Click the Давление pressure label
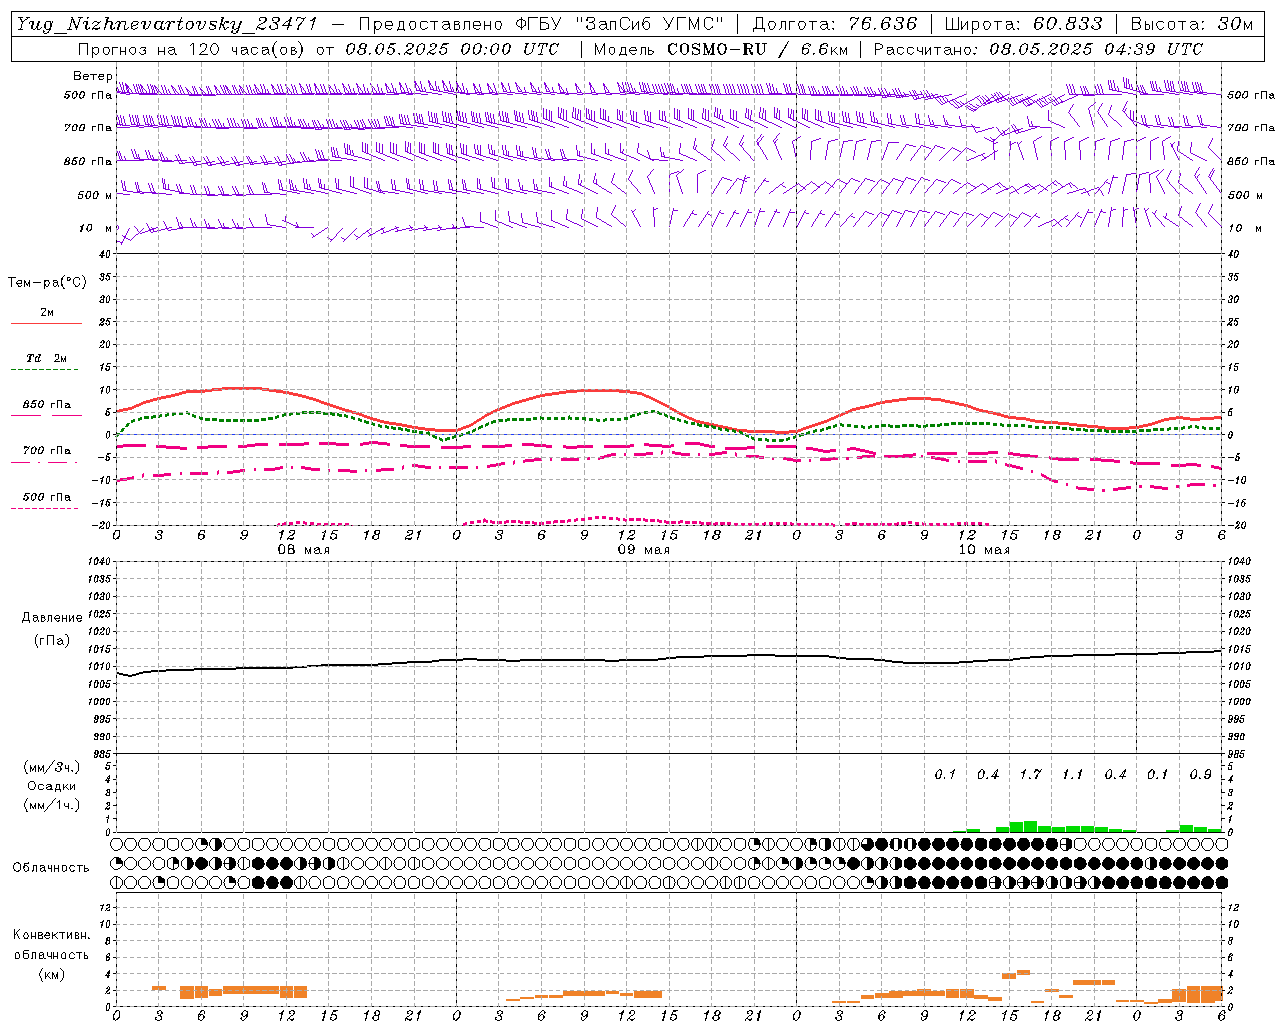 point(52,618)
